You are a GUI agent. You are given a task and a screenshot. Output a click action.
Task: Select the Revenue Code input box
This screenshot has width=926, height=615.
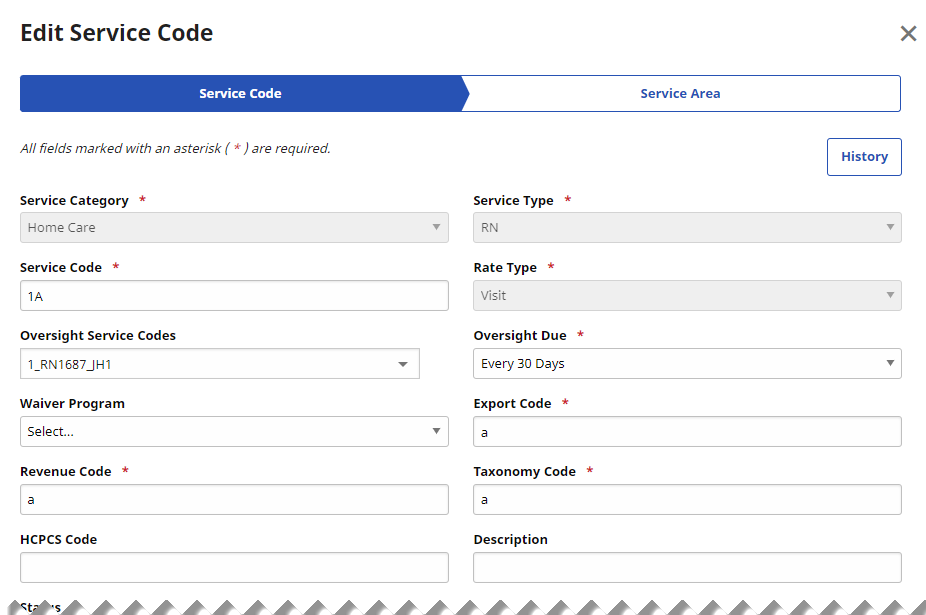tap(234, 499)
